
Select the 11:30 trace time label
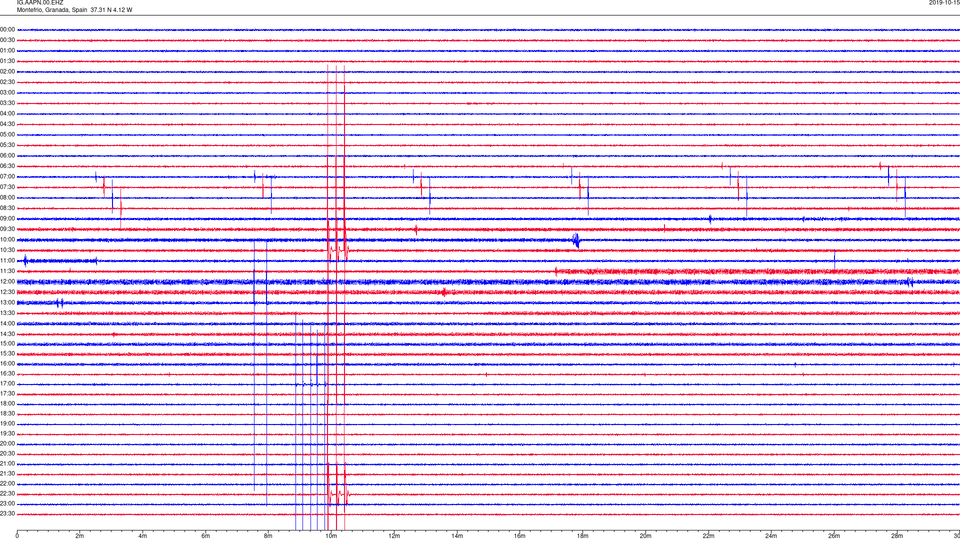point(8,271)
